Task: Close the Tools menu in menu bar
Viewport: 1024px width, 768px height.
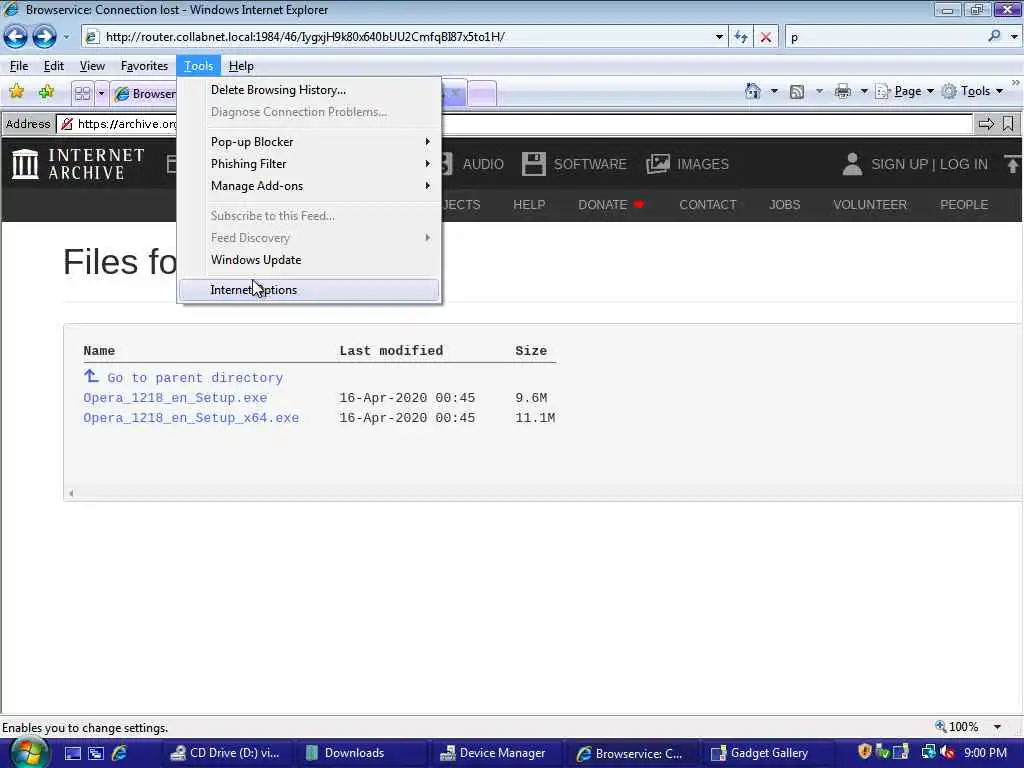Action: (199, 66)
